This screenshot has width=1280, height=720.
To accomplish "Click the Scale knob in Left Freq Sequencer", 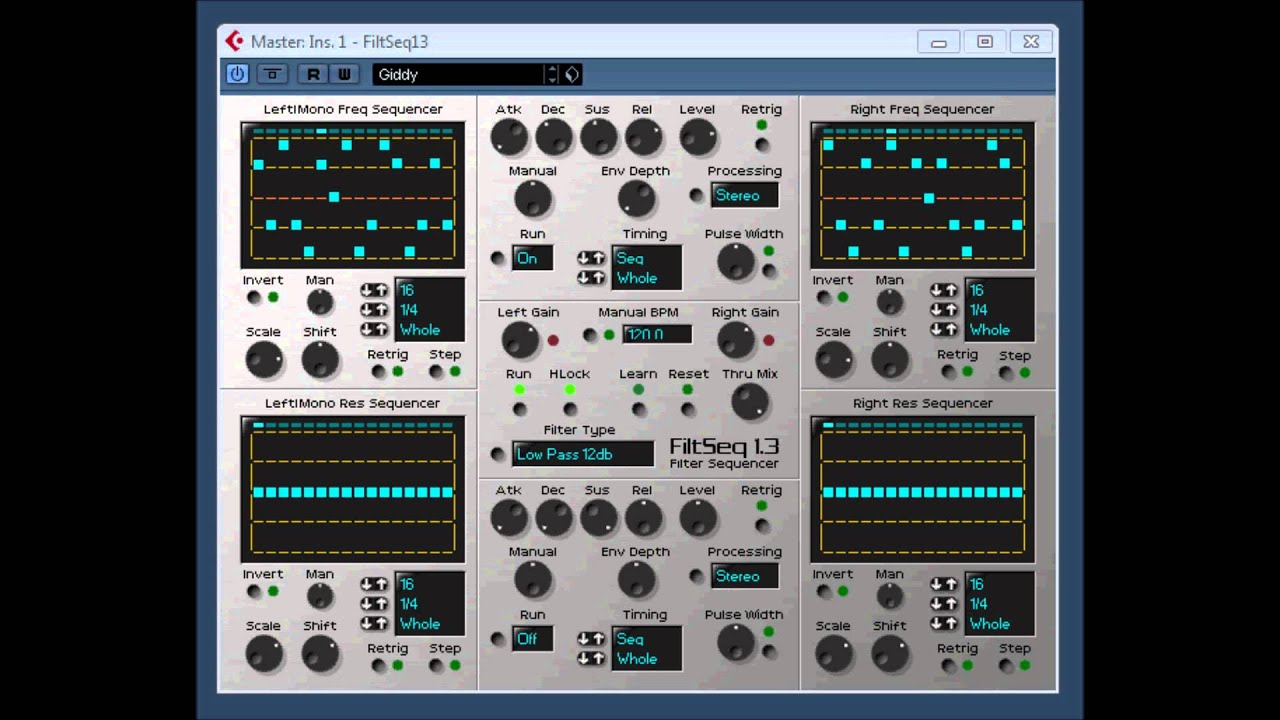I will [265, 360].
